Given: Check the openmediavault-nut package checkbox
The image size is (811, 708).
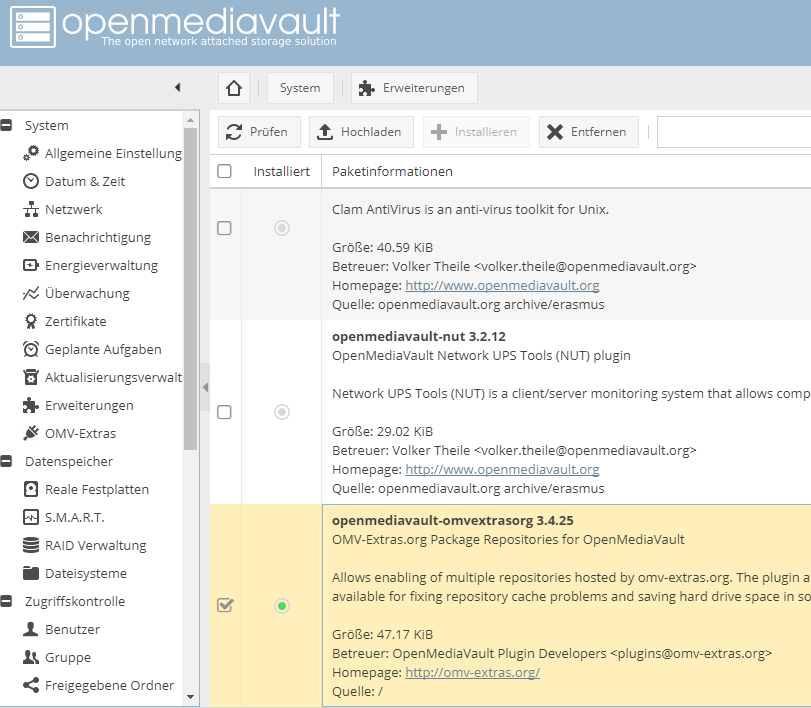Looking at the screenshot, I should 224,412.
